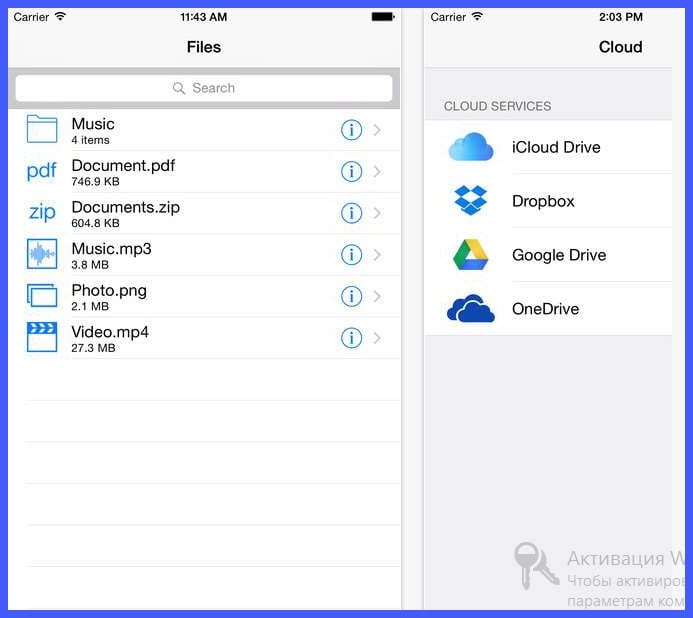This screenshot has height=618, width=693.
Task: Select the iCloud Drive label
Action: [556, 147]
